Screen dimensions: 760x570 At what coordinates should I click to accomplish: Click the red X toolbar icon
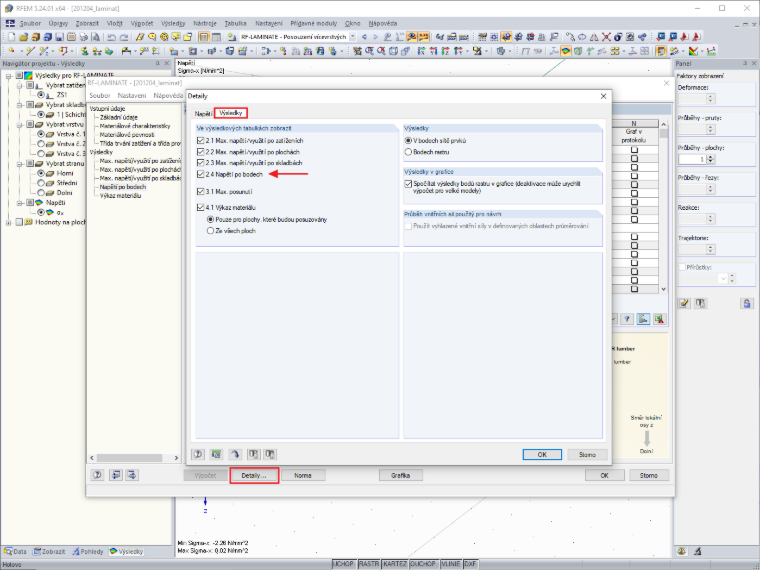pyautogui.click(x=606, y=37)
